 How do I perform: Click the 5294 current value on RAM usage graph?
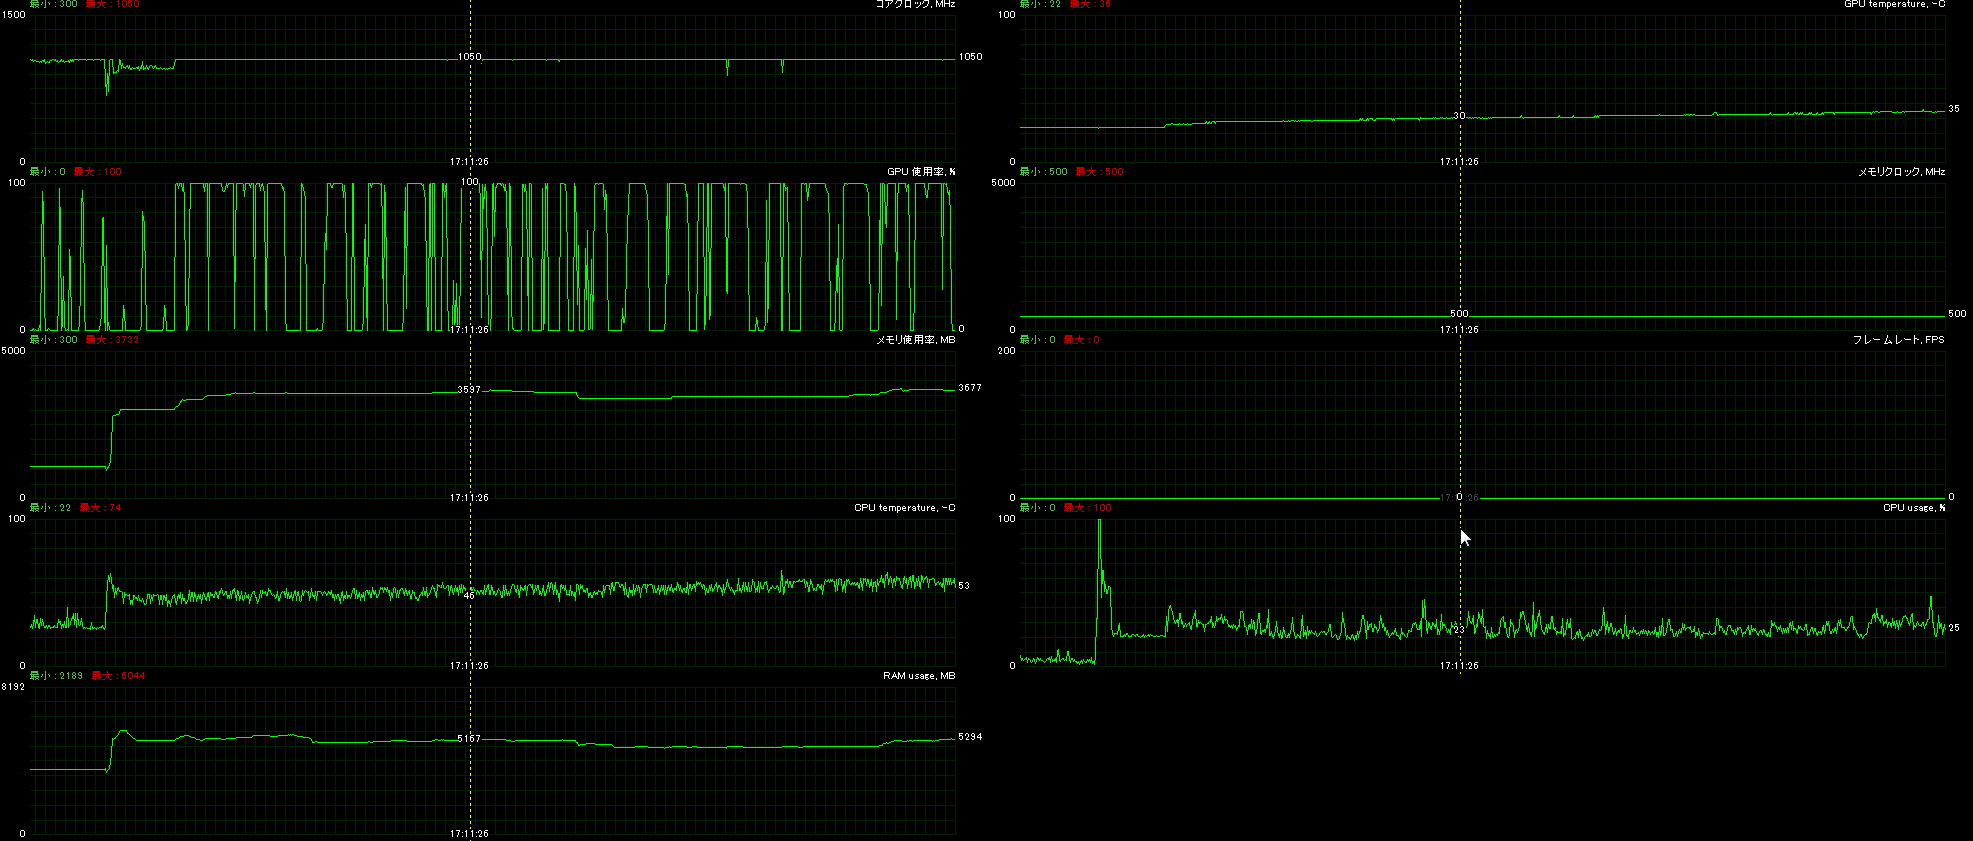click(x=969, y=737)
